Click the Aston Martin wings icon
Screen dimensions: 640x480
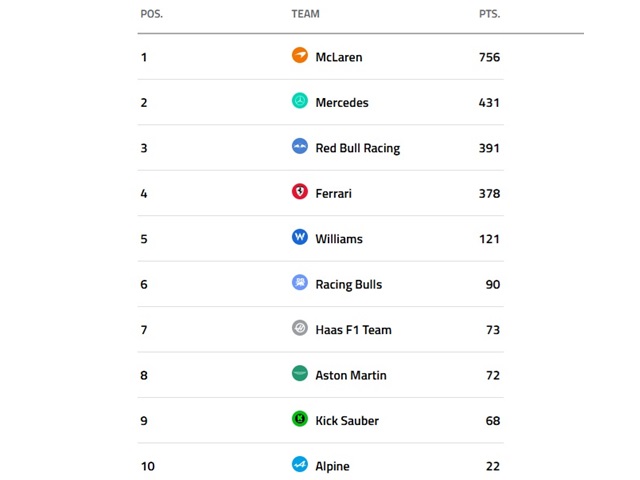tap(299, 374)
